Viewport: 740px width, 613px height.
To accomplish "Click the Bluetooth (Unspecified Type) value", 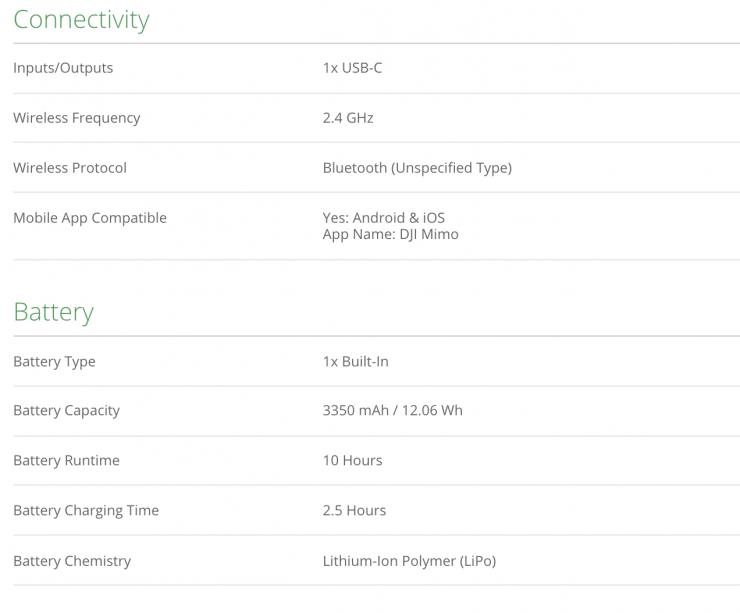I will point(417,168).
